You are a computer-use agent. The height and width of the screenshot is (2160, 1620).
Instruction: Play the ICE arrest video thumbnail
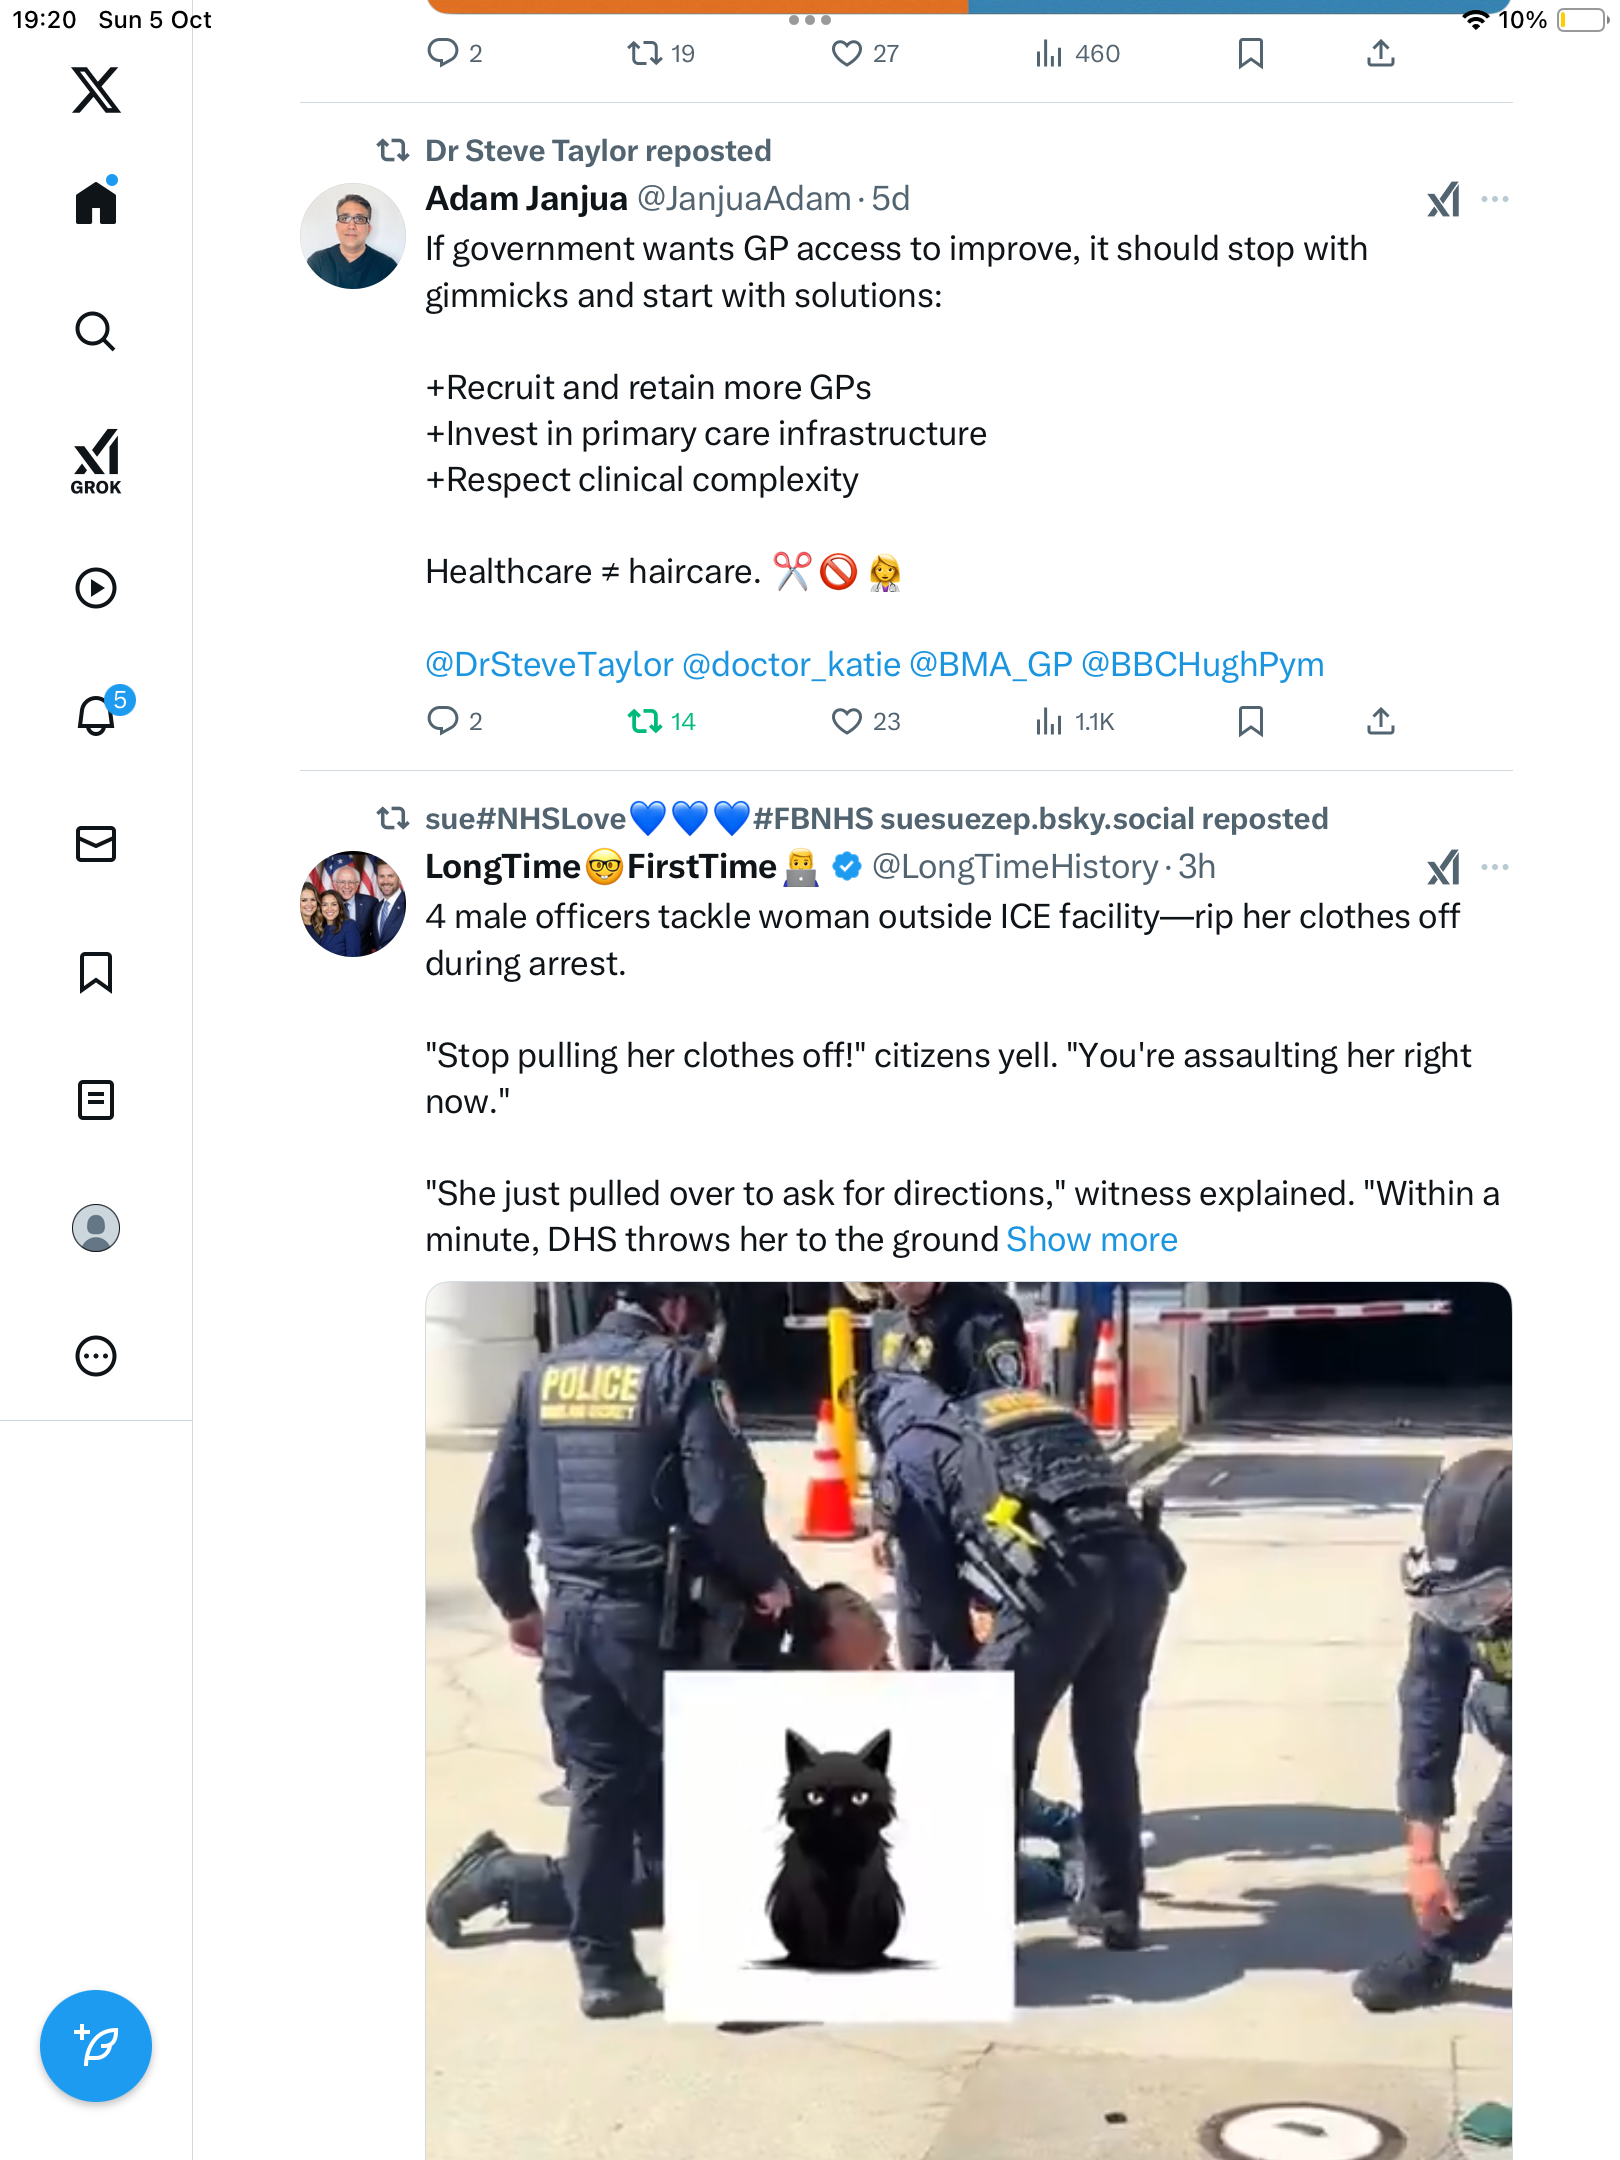pos(968,1720)
